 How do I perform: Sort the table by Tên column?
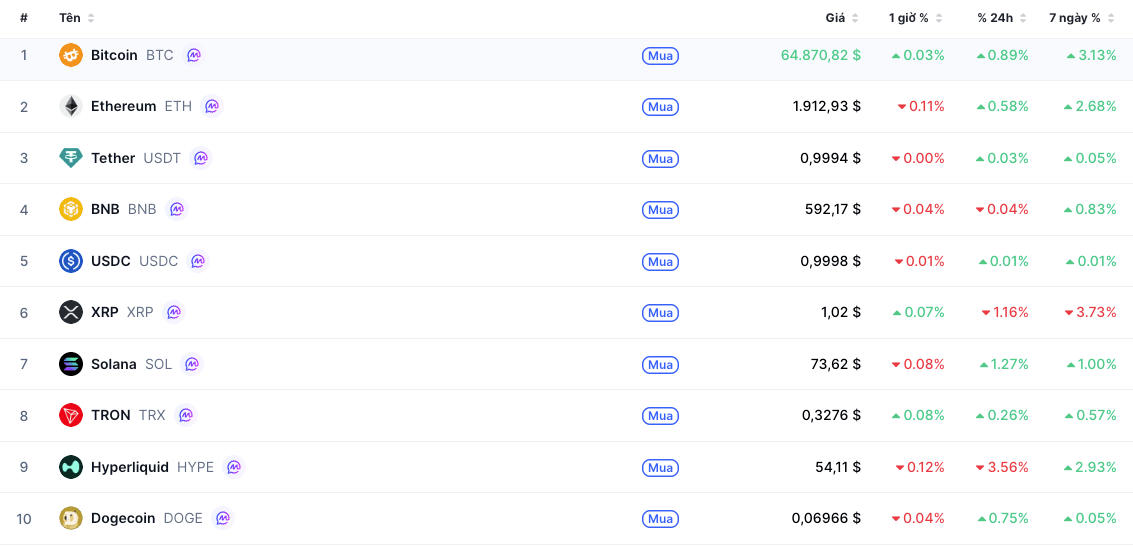[77, 18]
